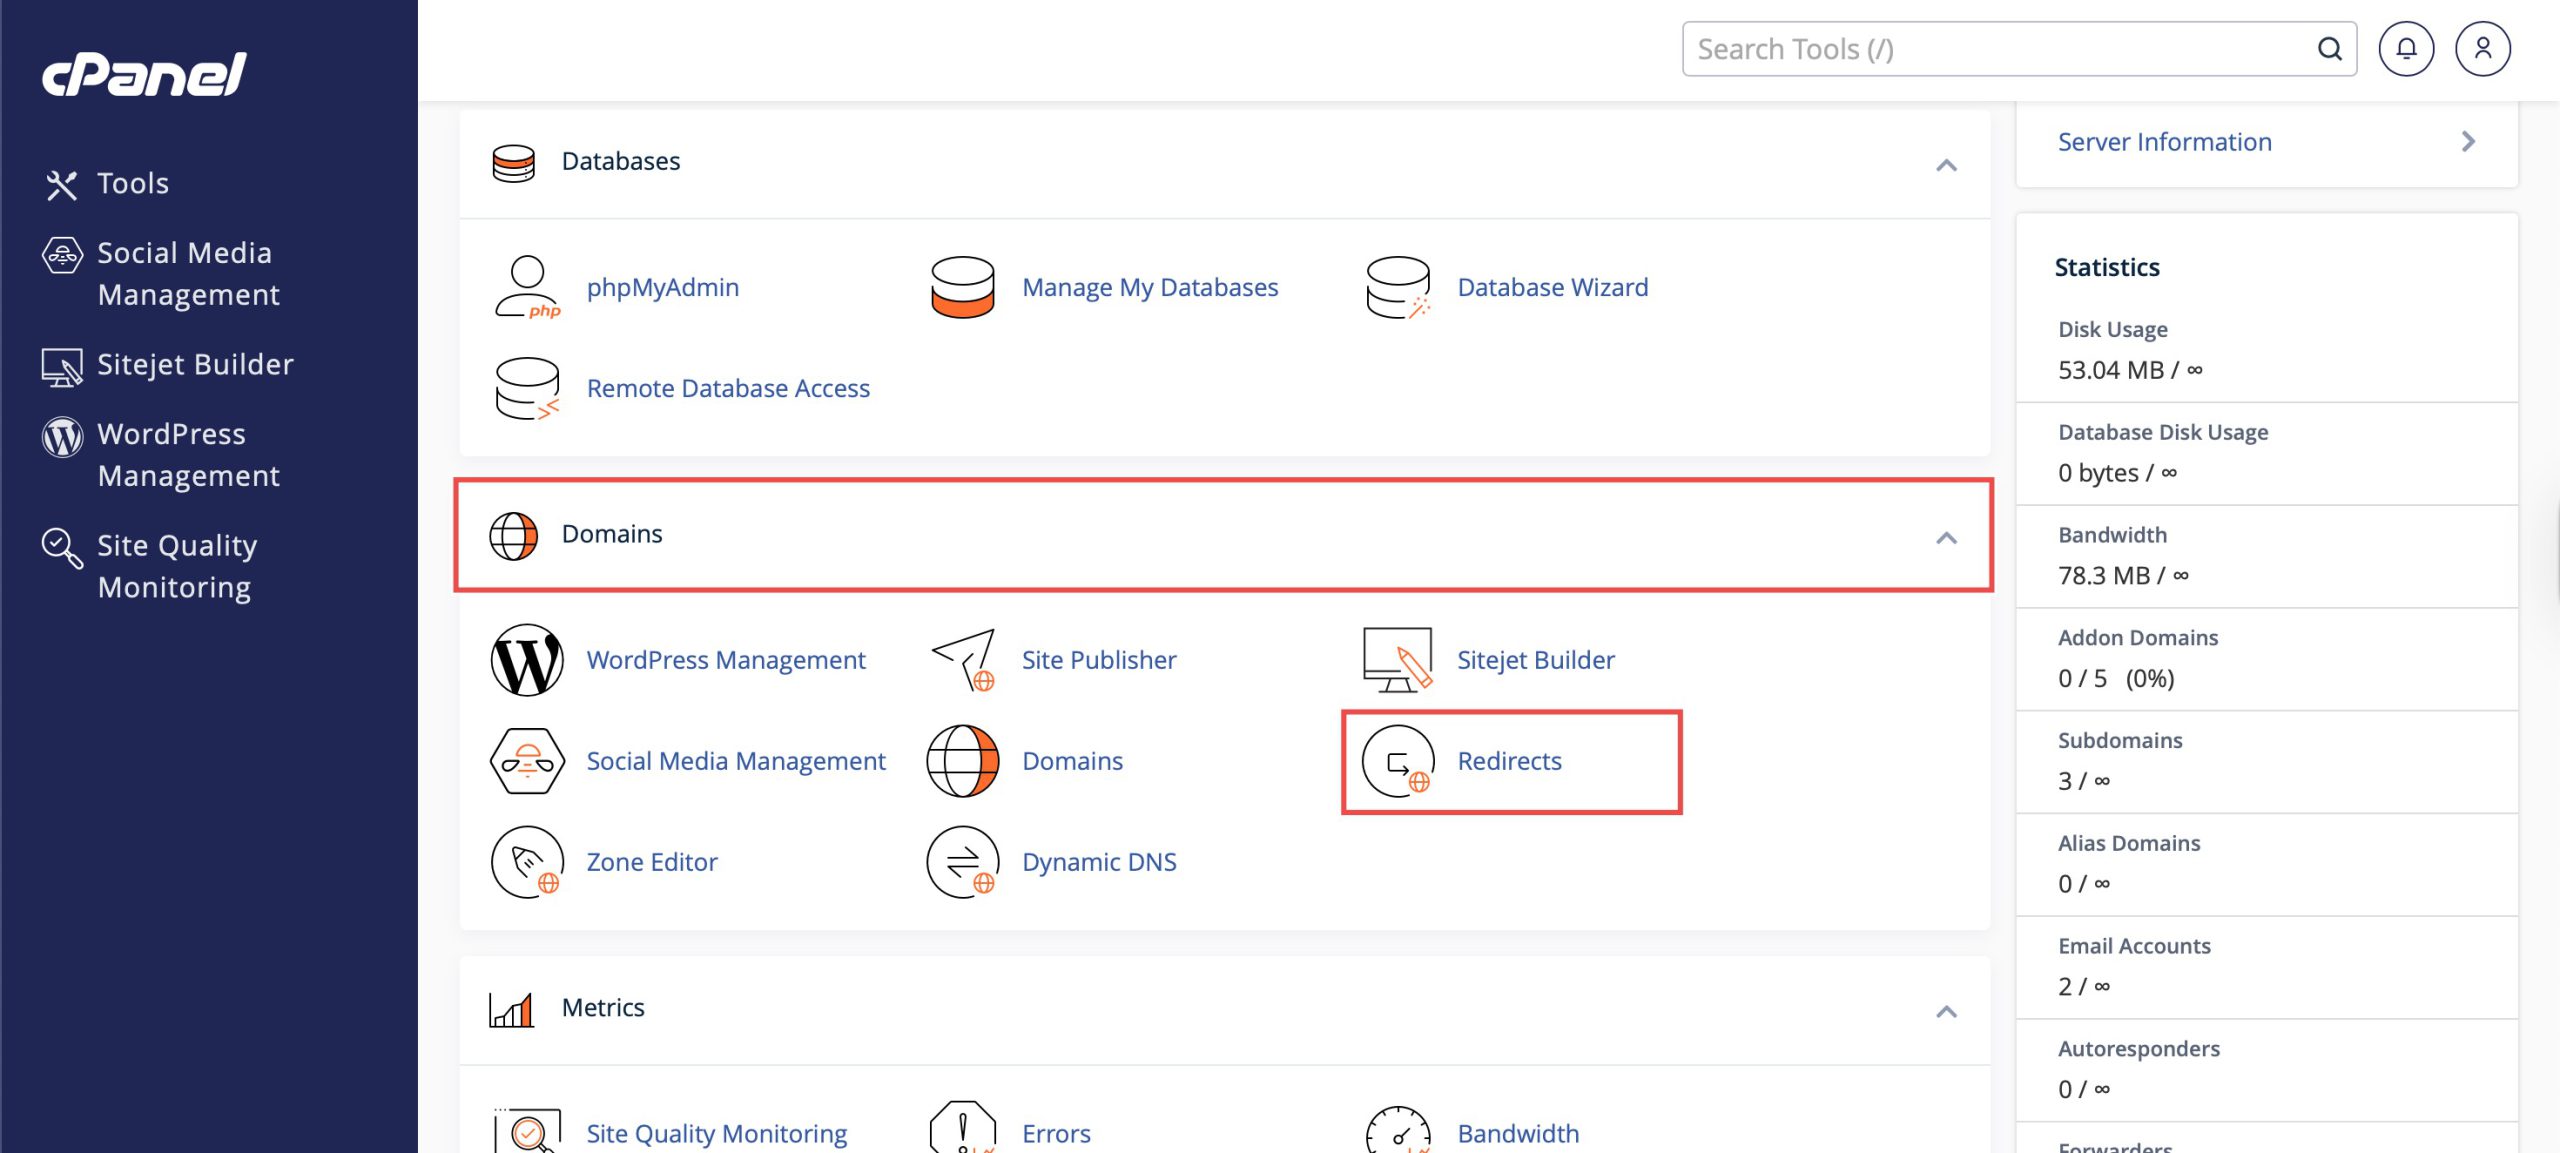Click Social Media Management icon in Domains section

coord(527,761)
